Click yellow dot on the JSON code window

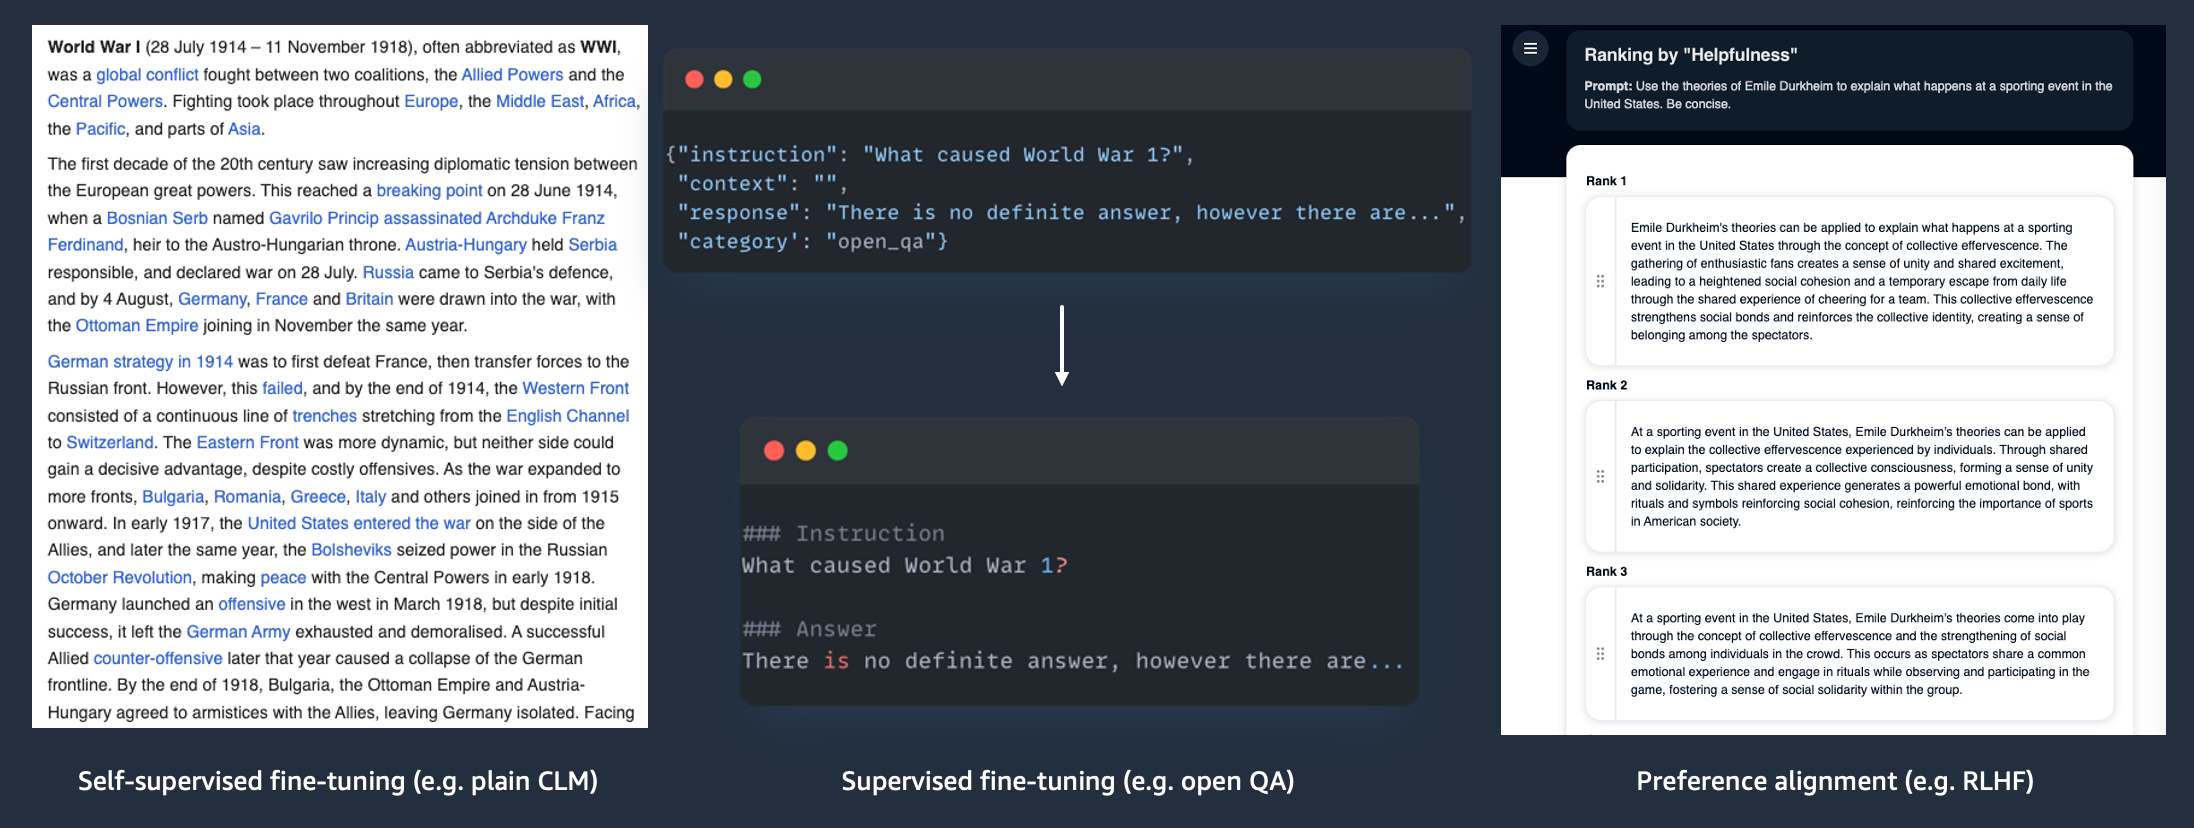click(723, 79)
